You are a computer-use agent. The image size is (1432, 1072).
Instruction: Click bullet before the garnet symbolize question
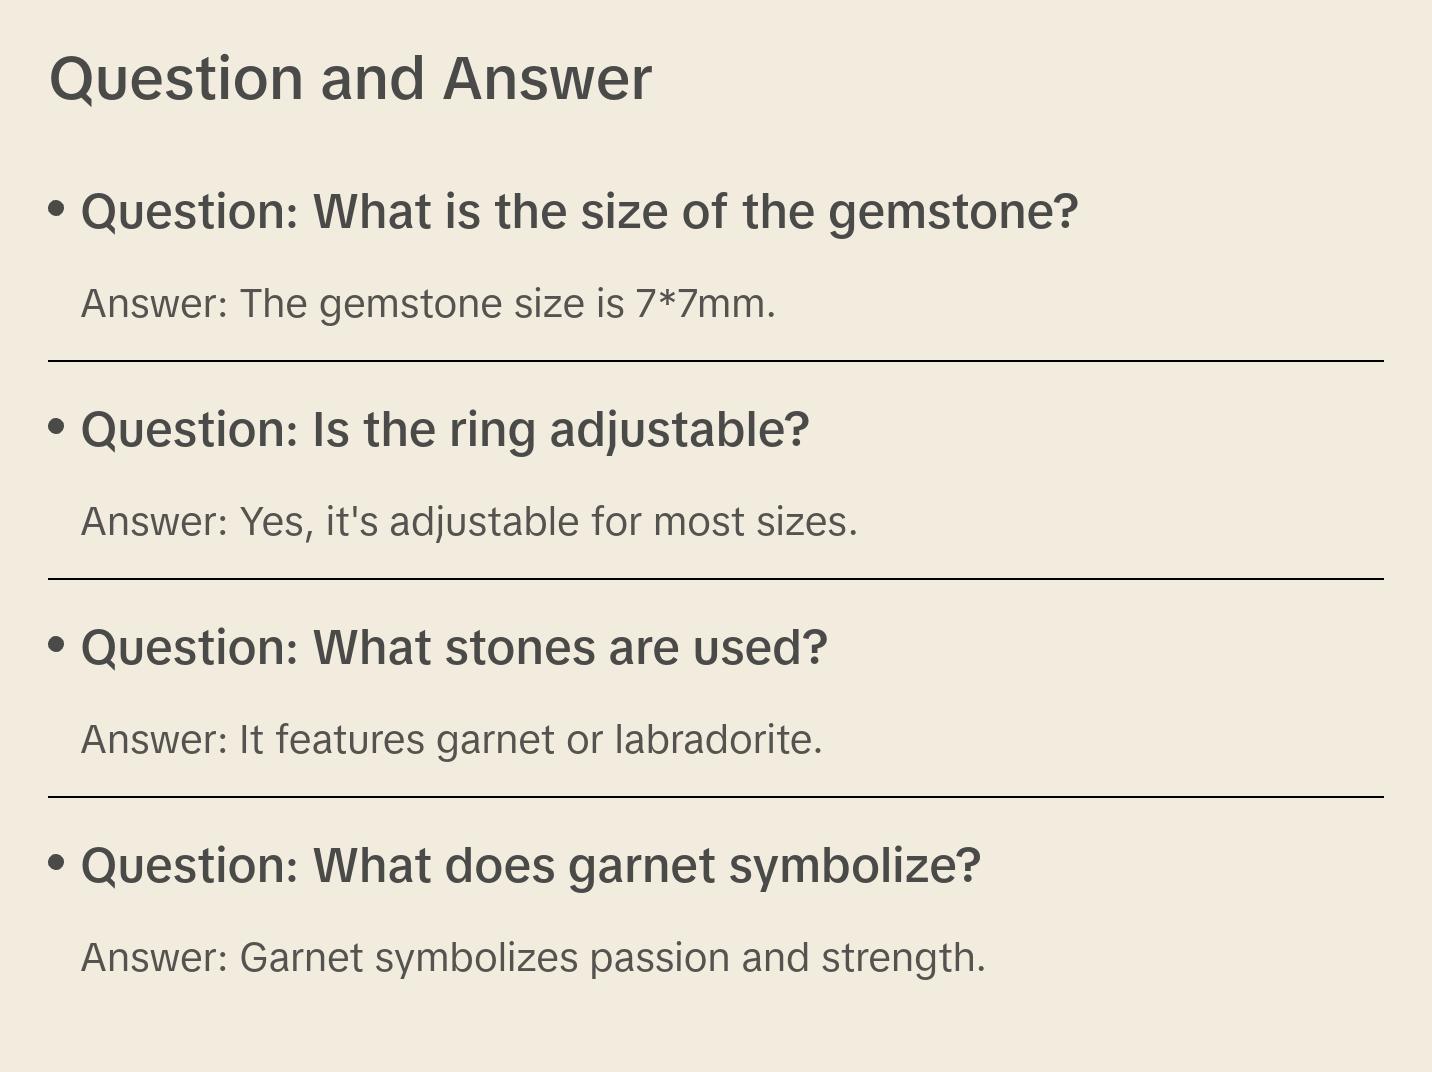pyautogui.click(x=57, y=863)
